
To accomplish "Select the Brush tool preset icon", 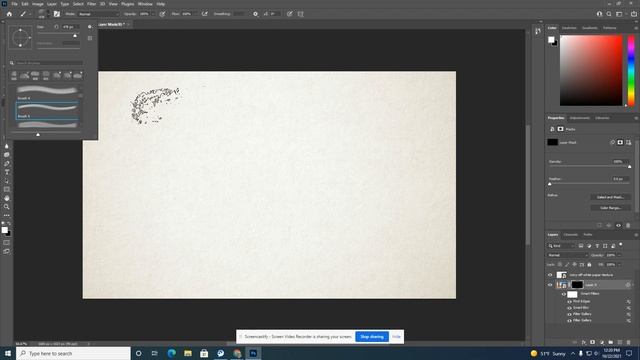I will (23, 14).
